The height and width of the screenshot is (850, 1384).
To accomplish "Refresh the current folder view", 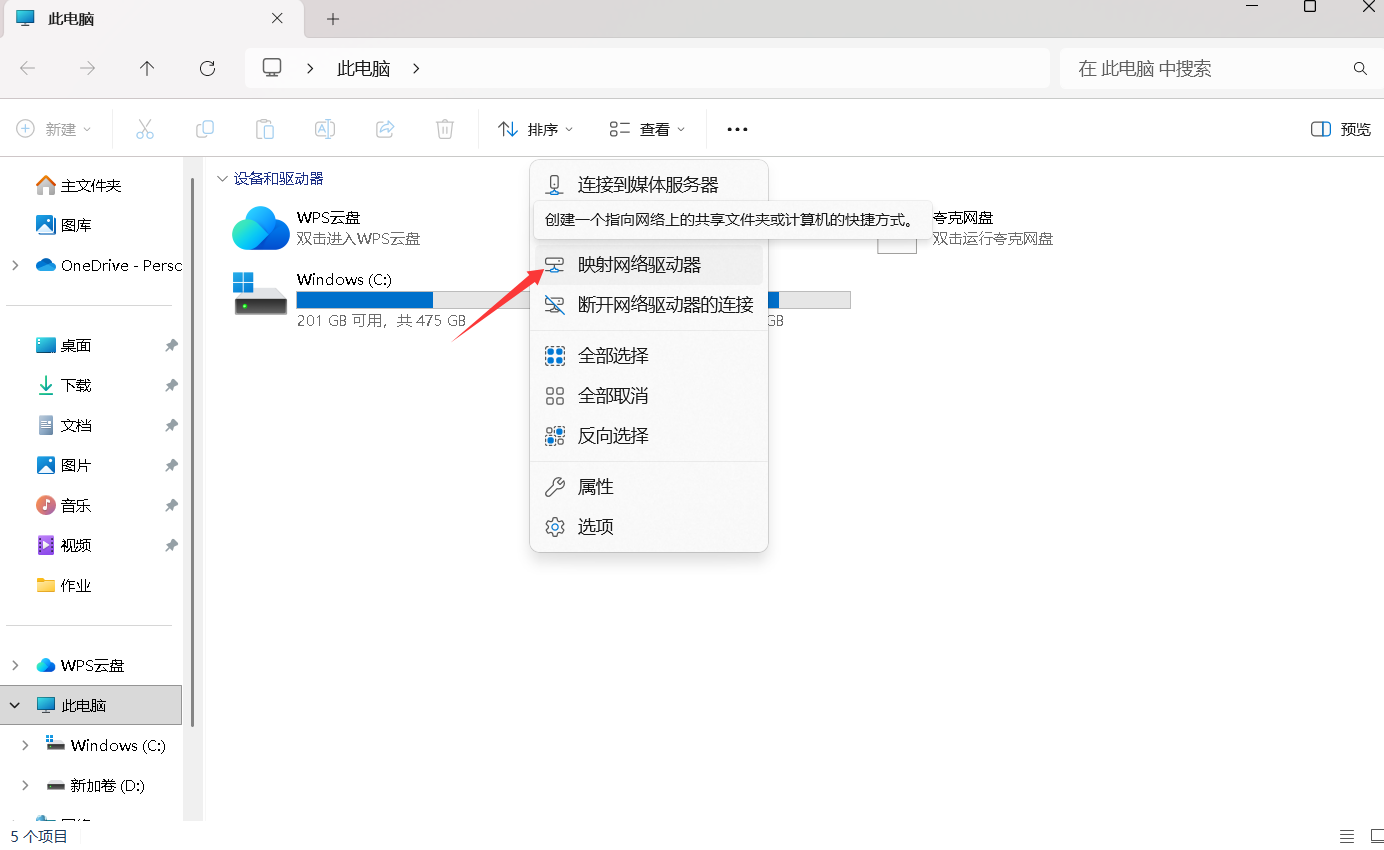I will pos(207,68).
